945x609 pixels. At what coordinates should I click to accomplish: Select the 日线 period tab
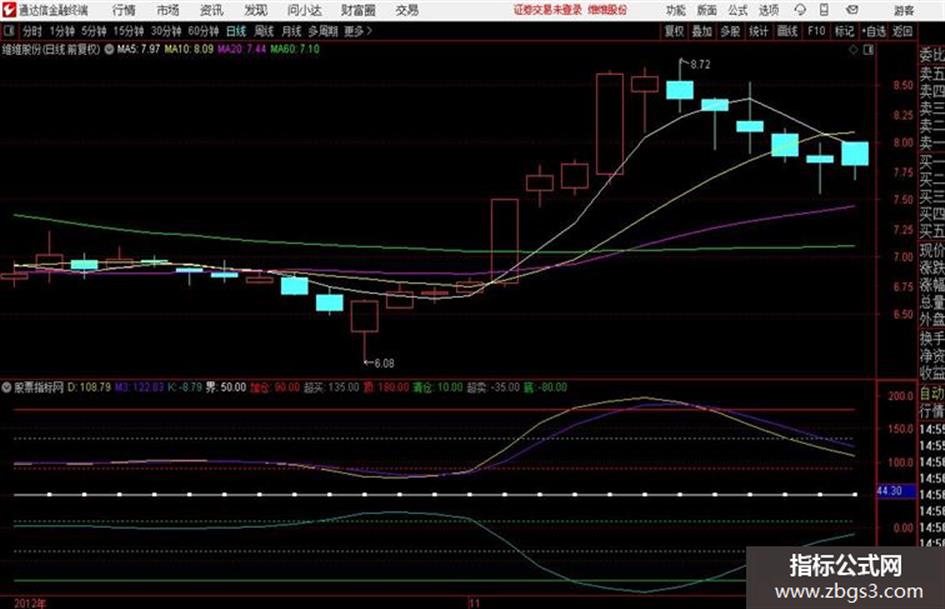click(236, 31)
